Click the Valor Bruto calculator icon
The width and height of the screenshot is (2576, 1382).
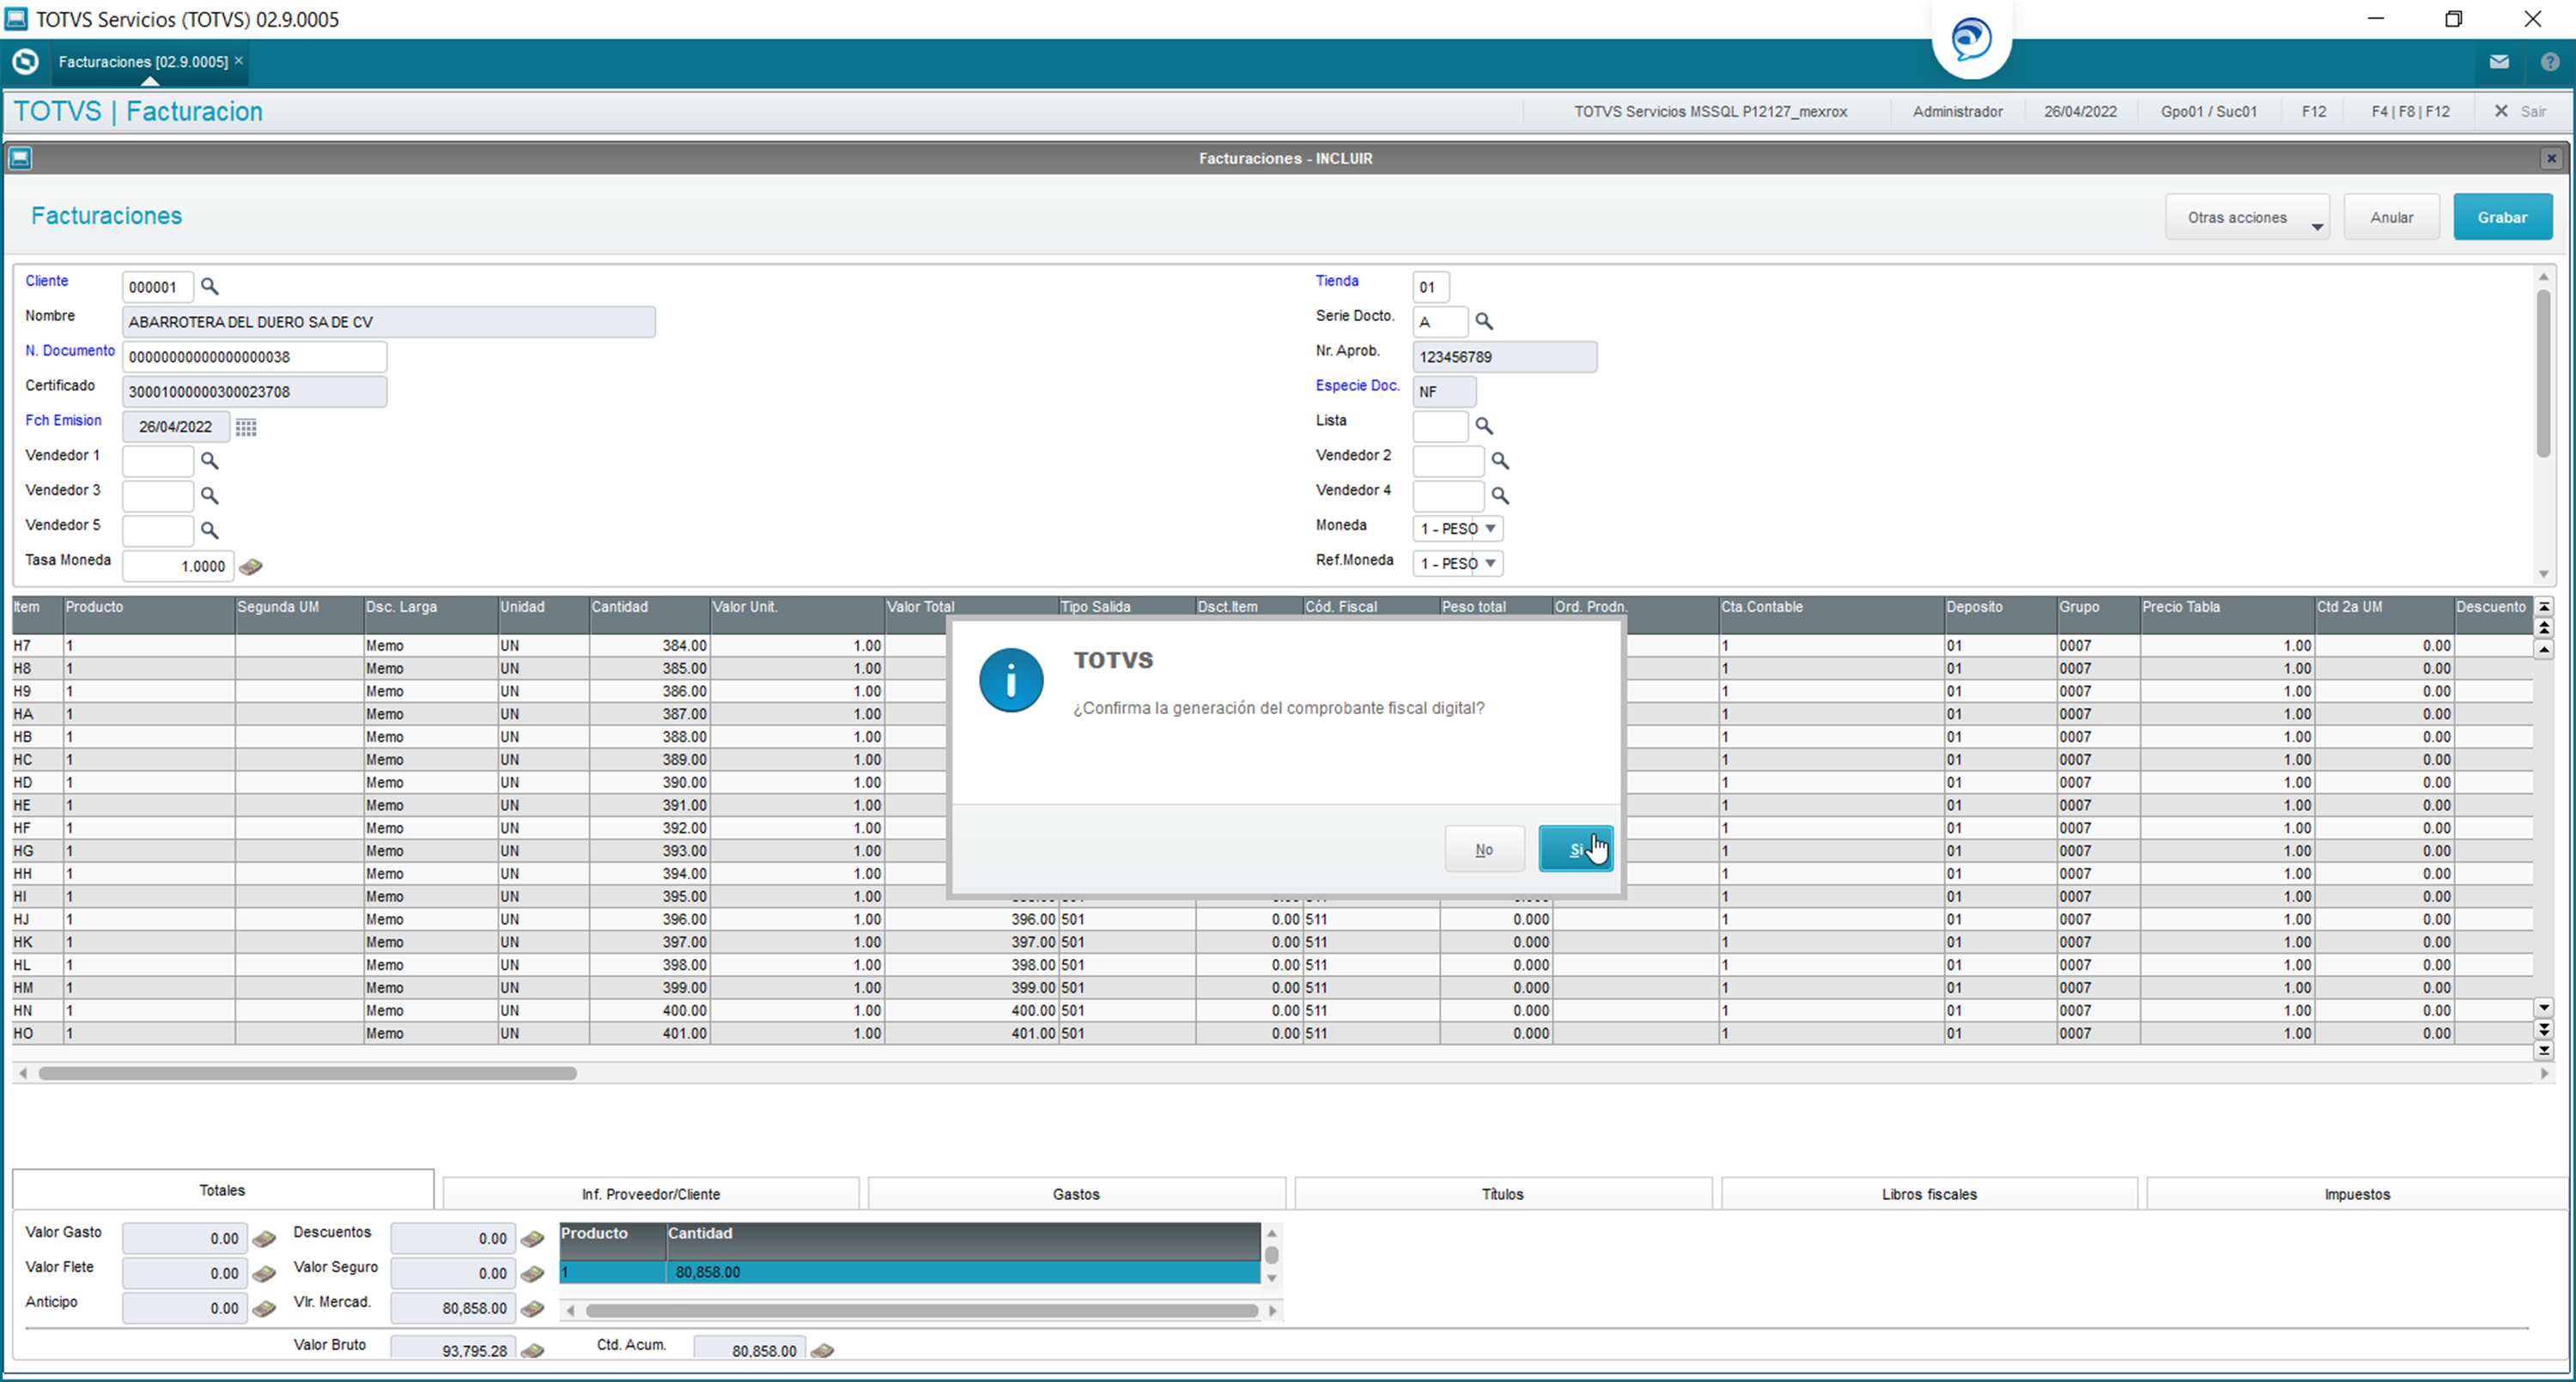(x=533, y=1351)
